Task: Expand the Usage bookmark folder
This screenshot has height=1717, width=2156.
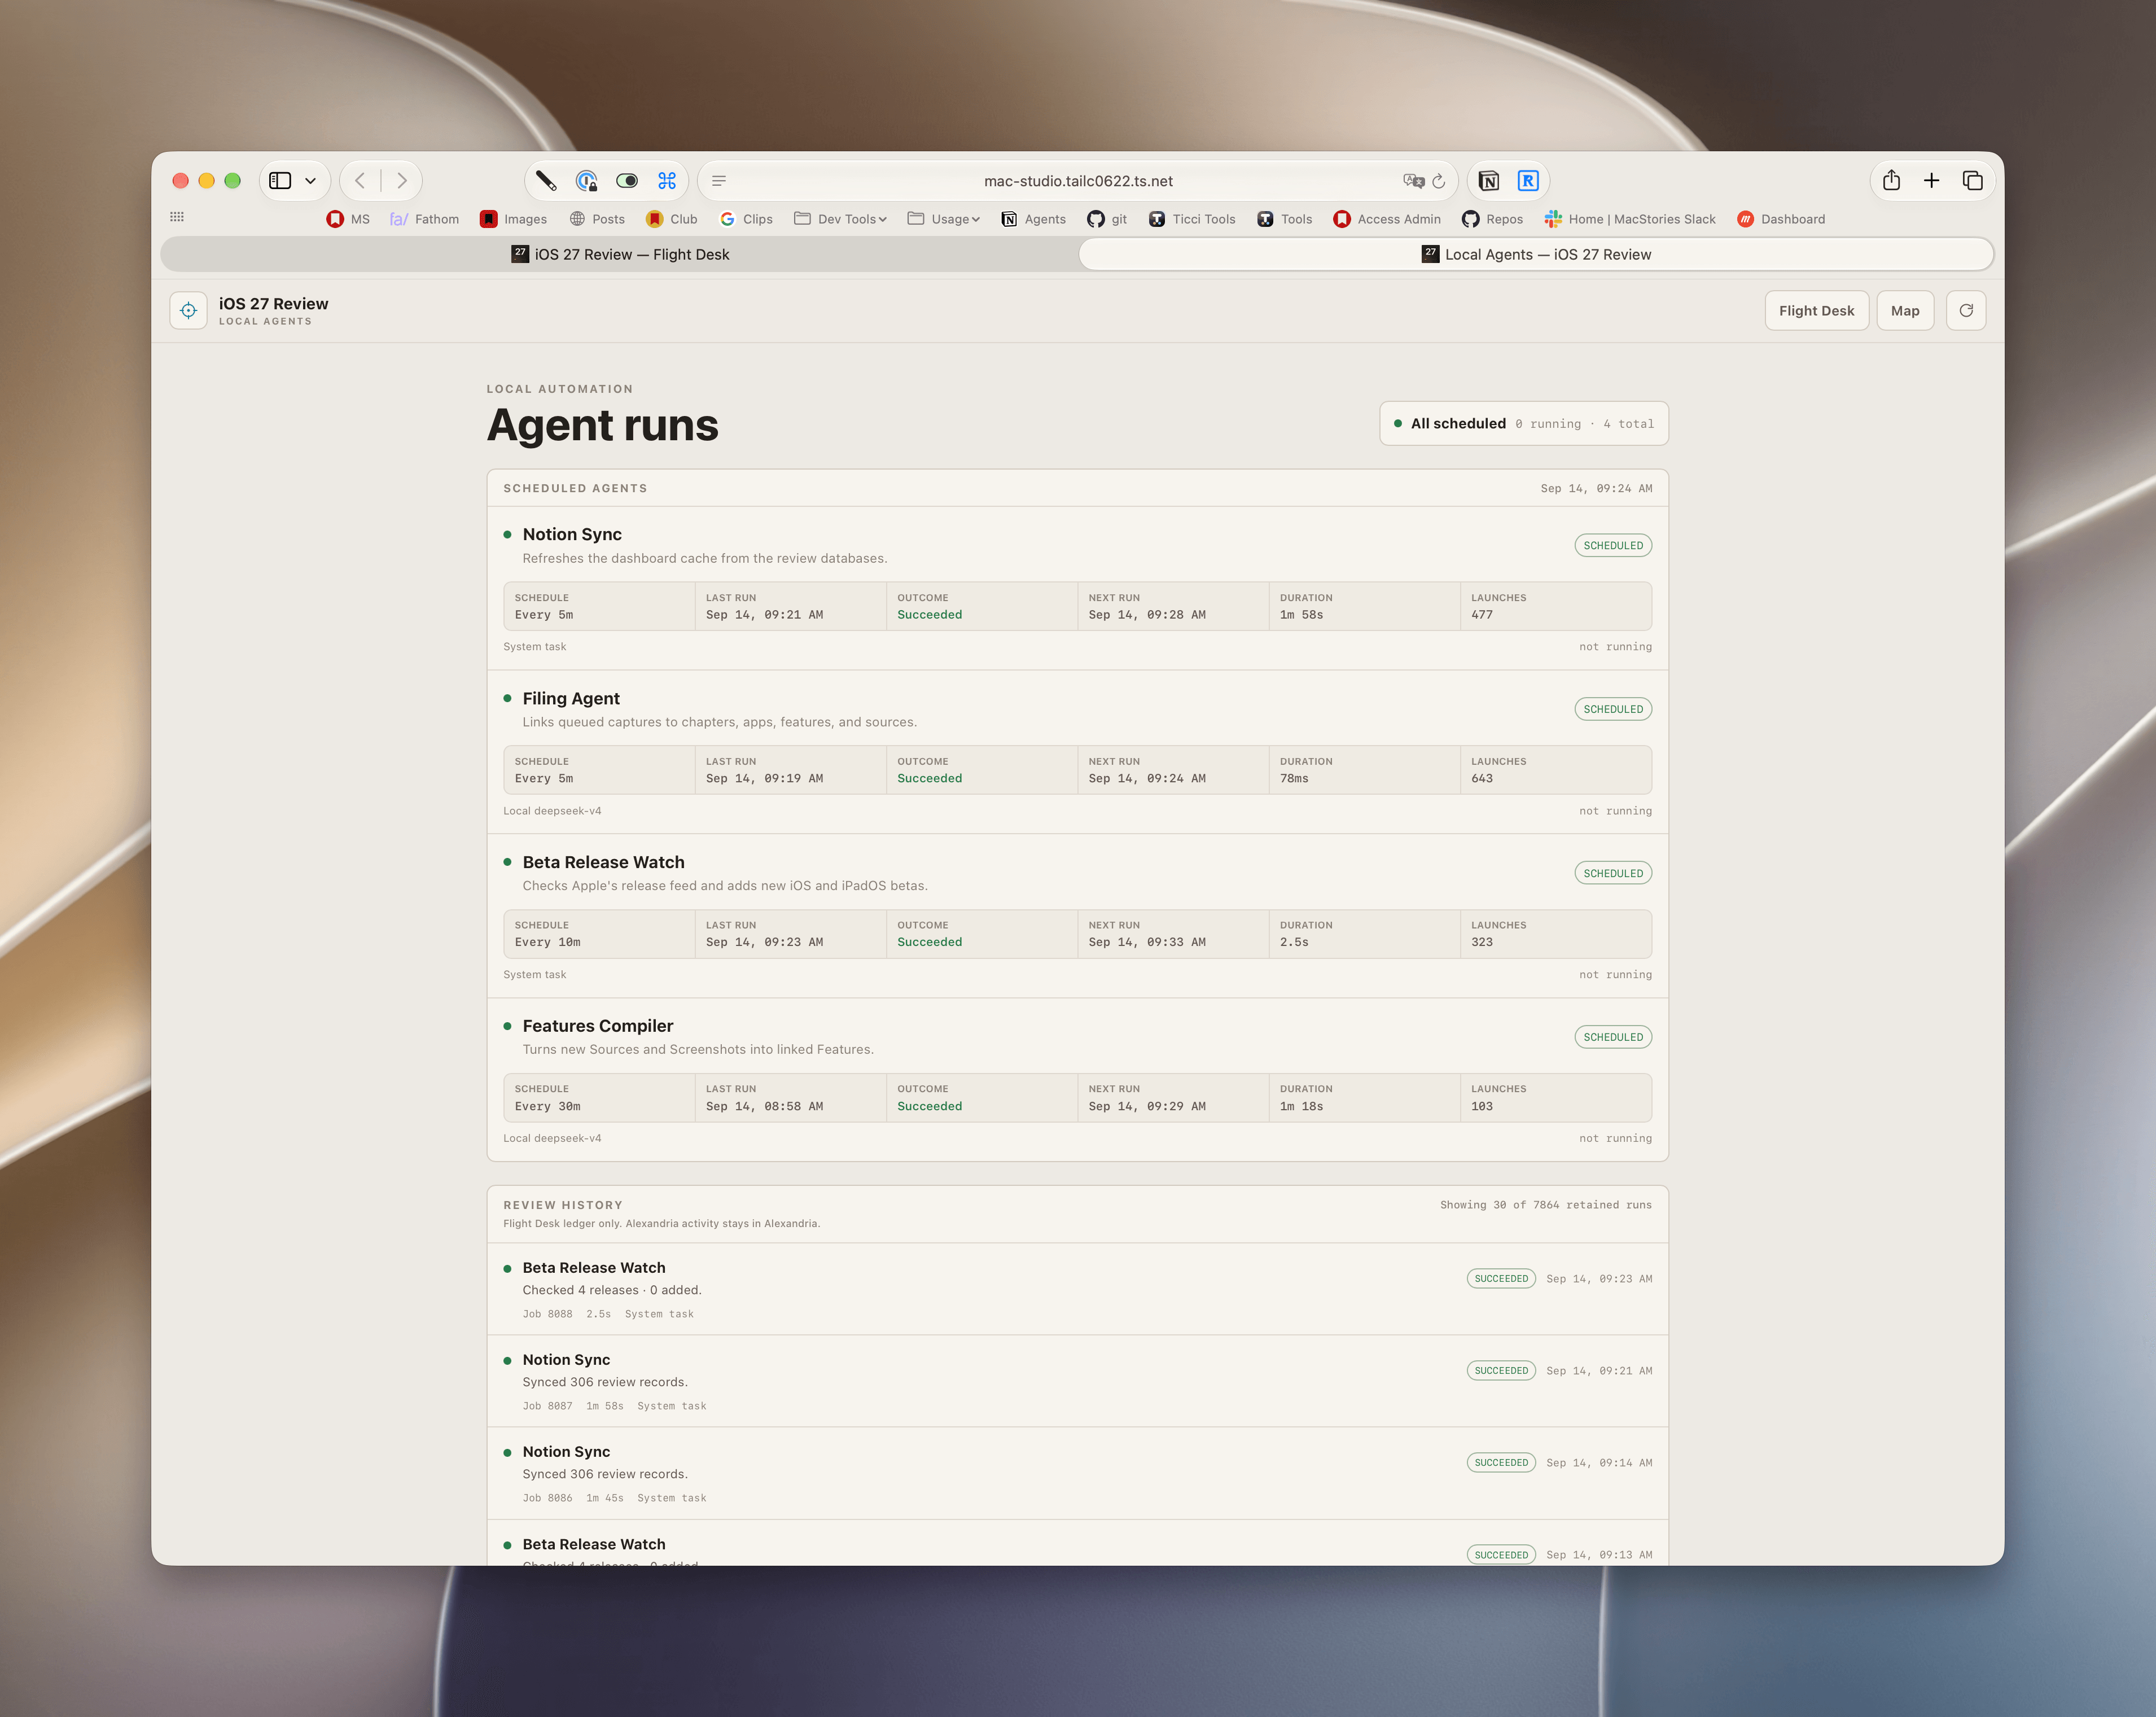Action: [944, 219]
